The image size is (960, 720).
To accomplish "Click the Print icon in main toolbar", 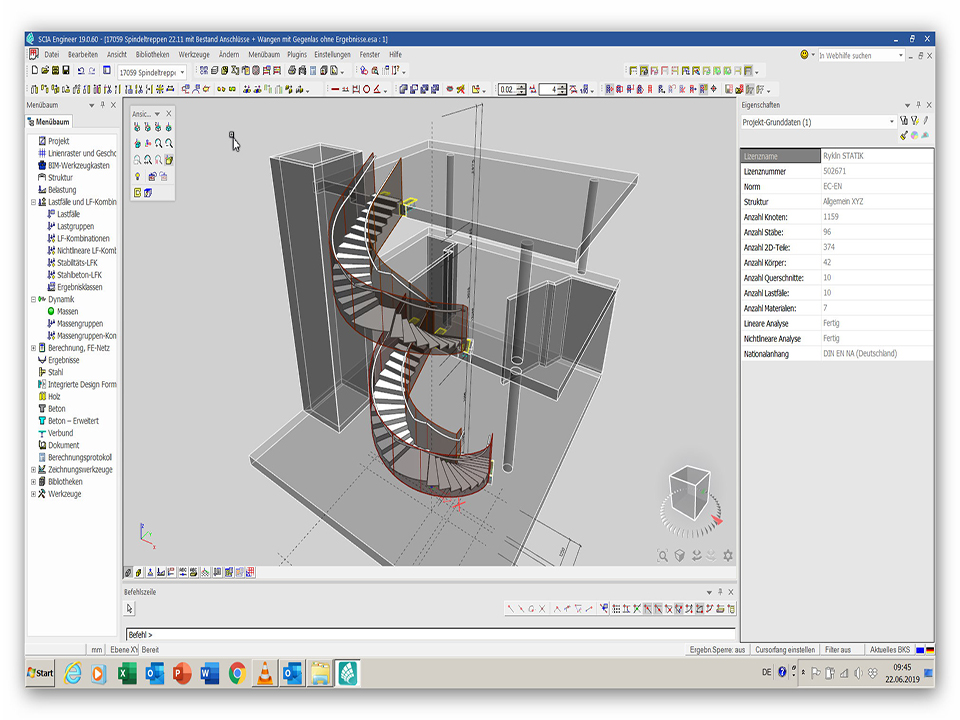I will point(292,71).
